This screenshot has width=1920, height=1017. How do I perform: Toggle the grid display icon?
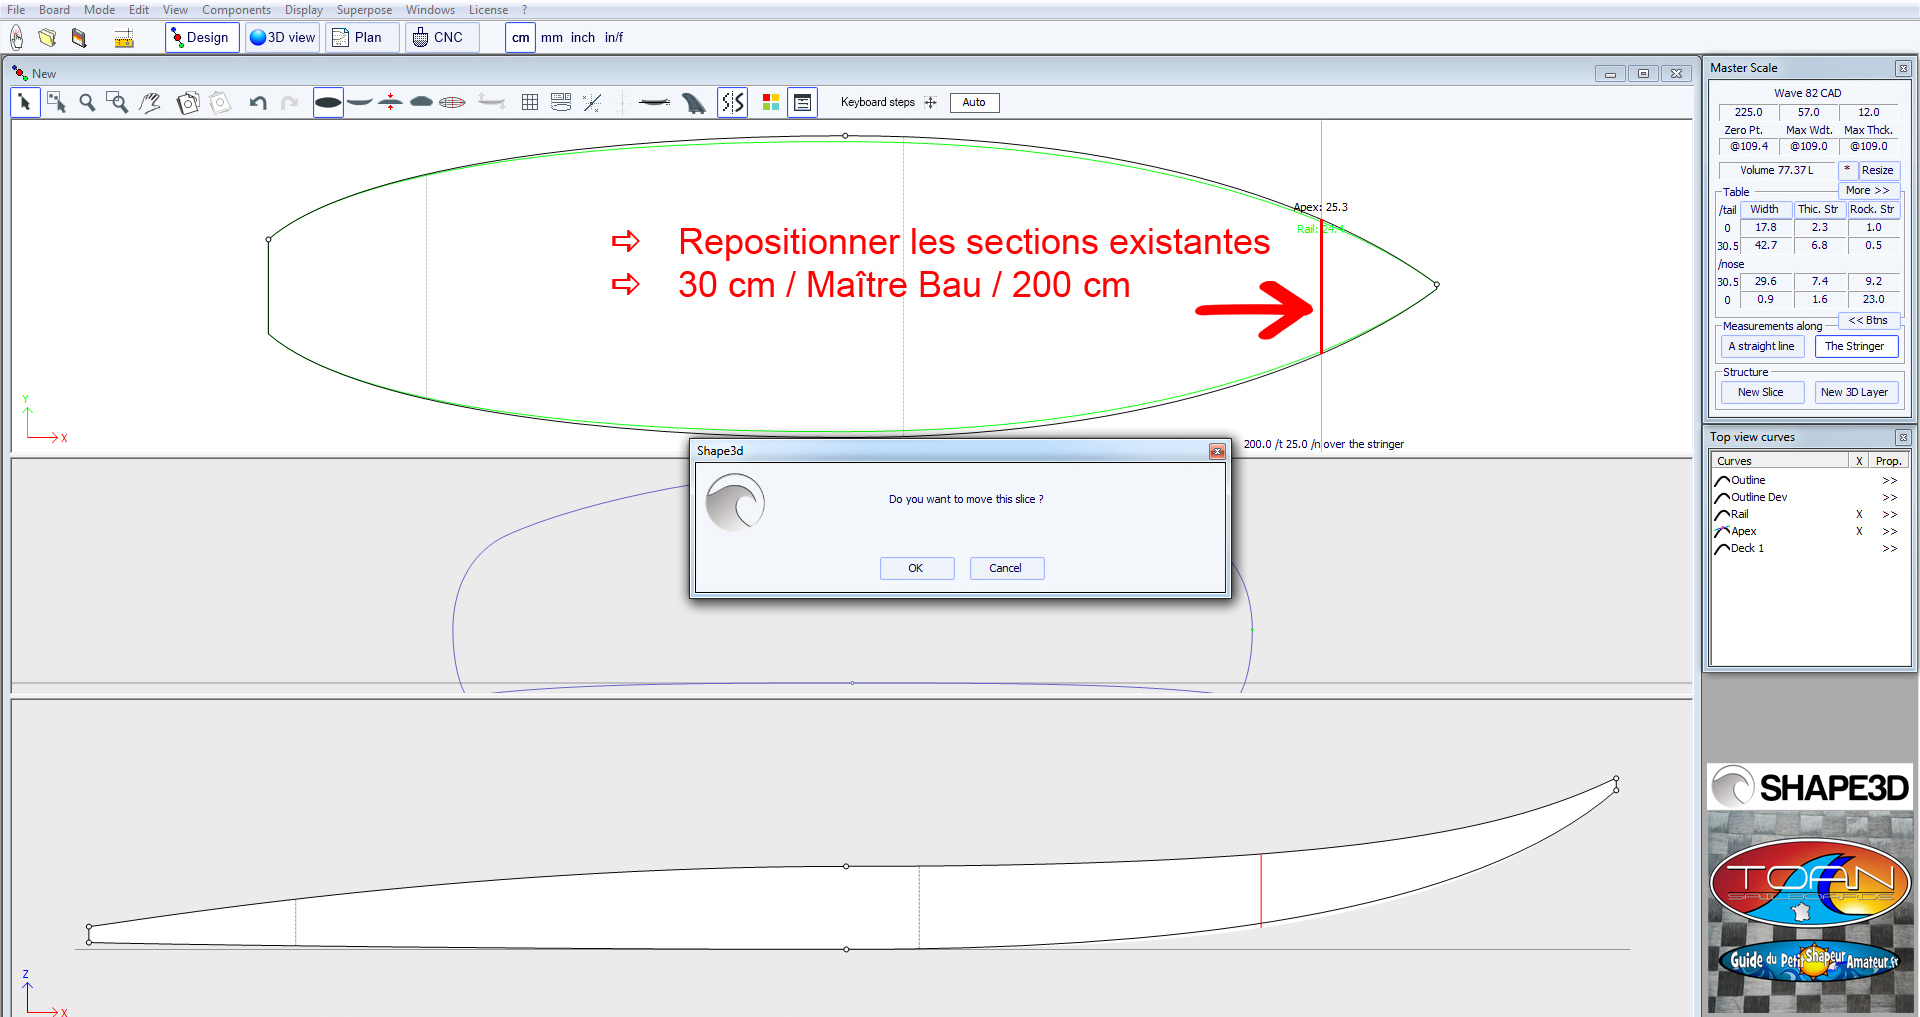tap(530, 102)
